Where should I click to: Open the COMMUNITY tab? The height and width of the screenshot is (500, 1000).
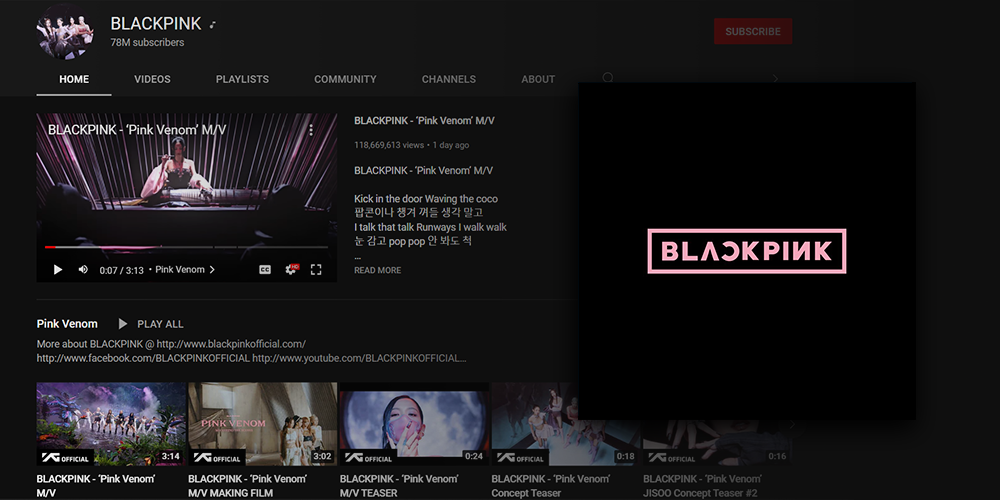(345, 80)
